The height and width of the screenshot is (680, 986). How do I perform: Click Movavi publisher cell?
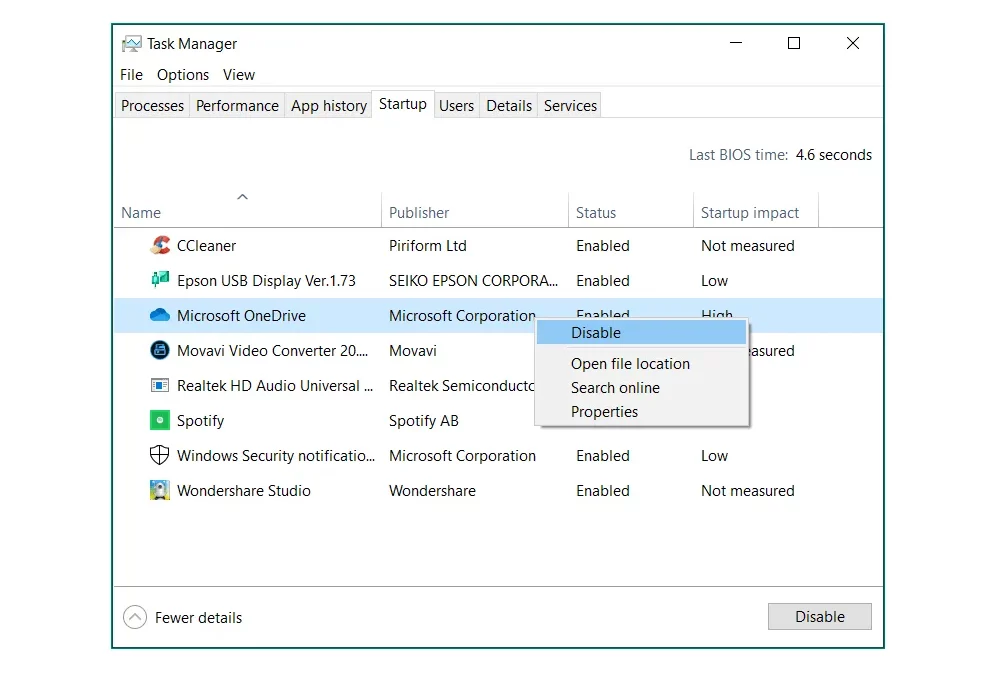click(413, 350)
